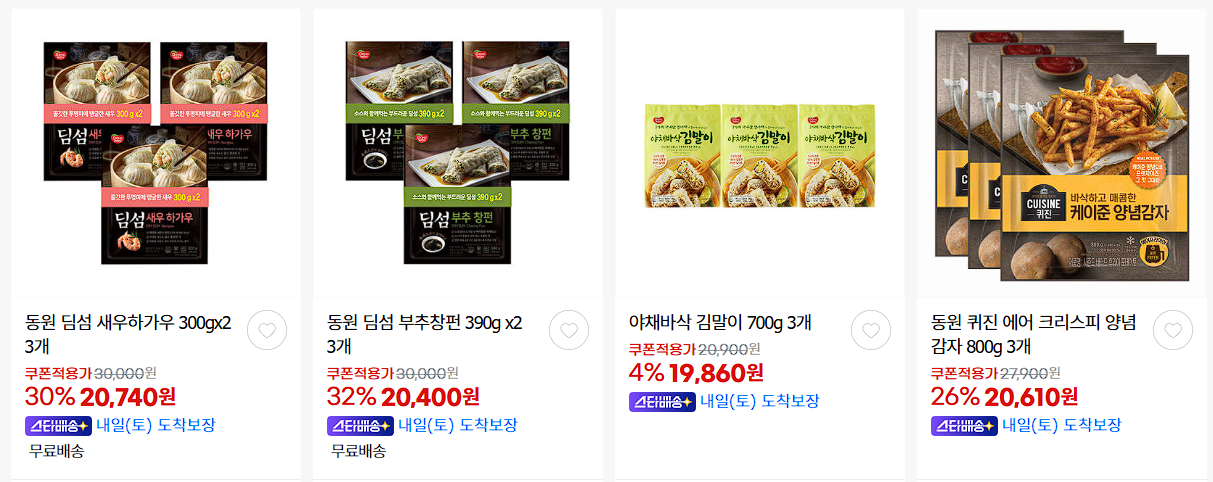
Task: Click 내일(토) 도착보장 under the 김말이 item
Action: point(760,401)
